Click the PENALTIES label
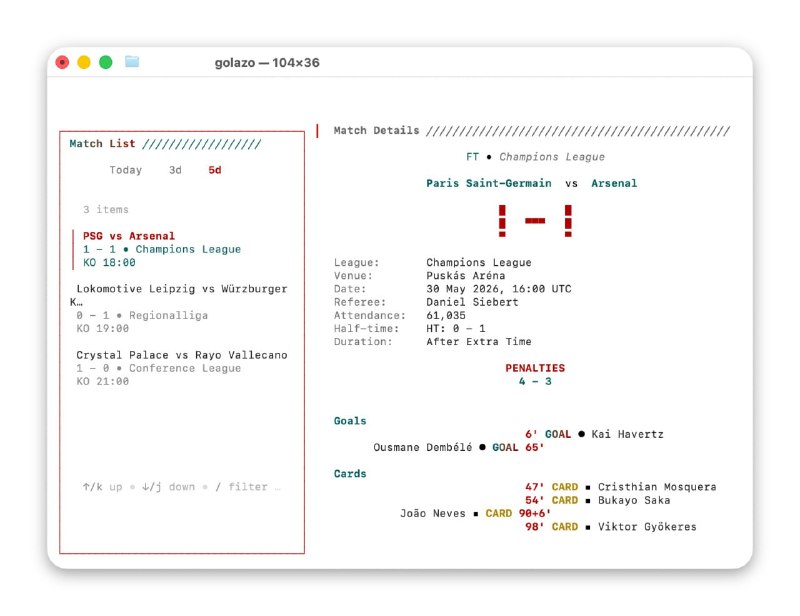 coord(535,368)
